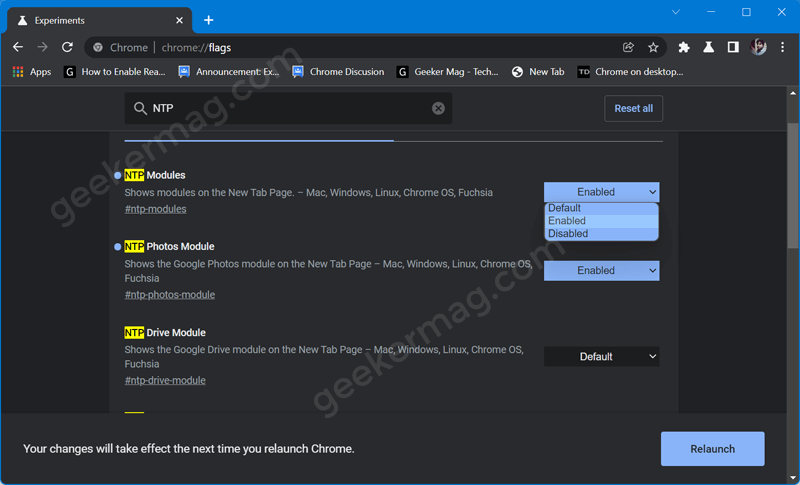The height and width of the screenshot is (485, 800).
Task: Click the page scrollbar down arrow
Action: tap(792, 478)
